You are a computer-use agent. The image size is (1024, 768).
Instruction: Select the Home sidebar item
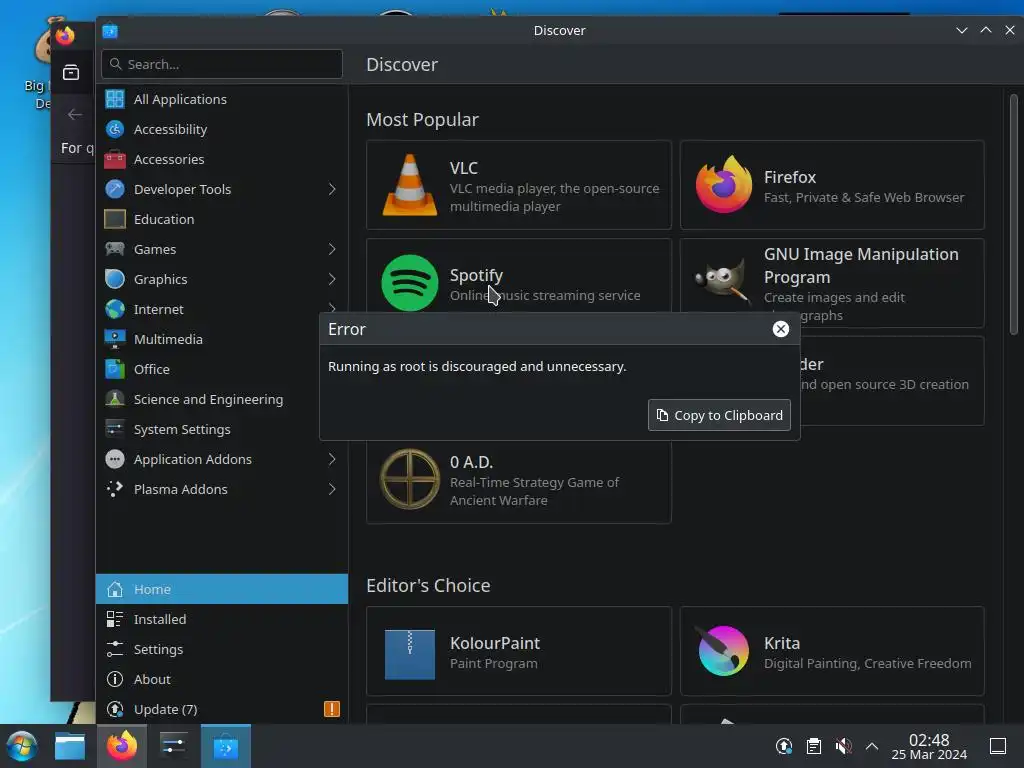pyautogui.click(x=222, y=589)
